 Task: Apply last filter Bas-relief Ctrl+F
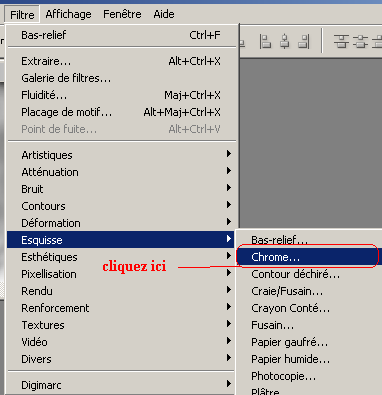122,35
